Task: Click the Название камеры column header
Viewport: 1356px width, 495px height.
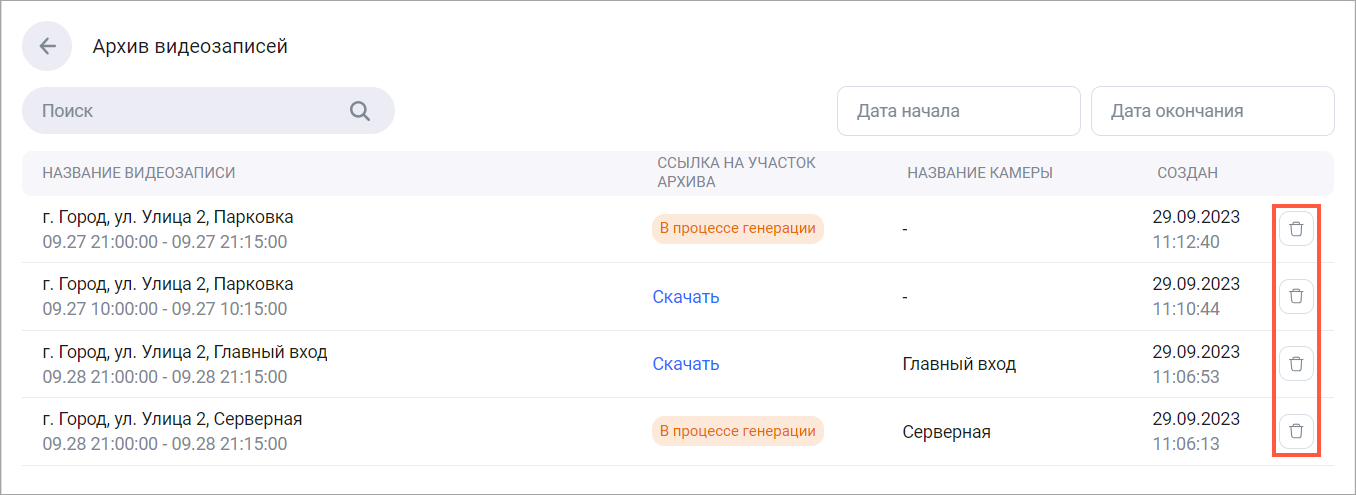Action: 979,173
